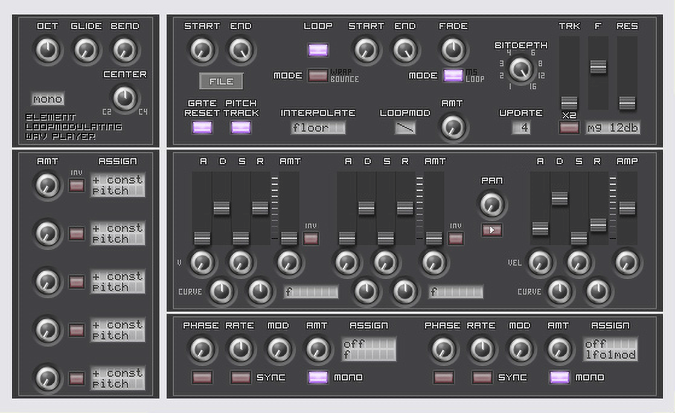Open the left envelope 'f' destination box

coord(311,292)
